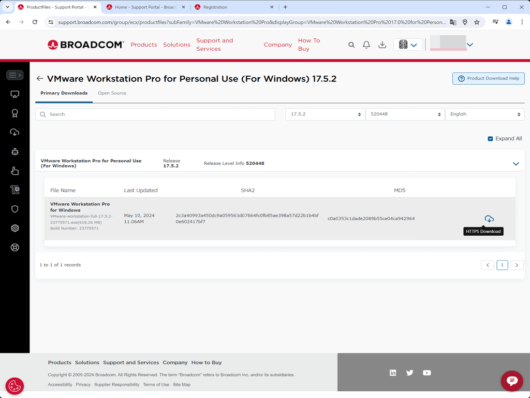Open the header downloads tray icon
The width and height of the screenshot is (530, 398).
[382, 45]
